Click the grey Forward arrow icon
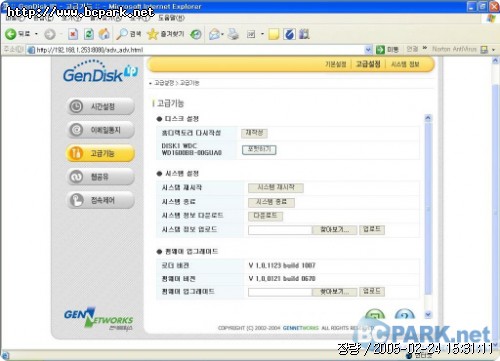The width and height of the screenshot is (500, 361). coord(50,34)
